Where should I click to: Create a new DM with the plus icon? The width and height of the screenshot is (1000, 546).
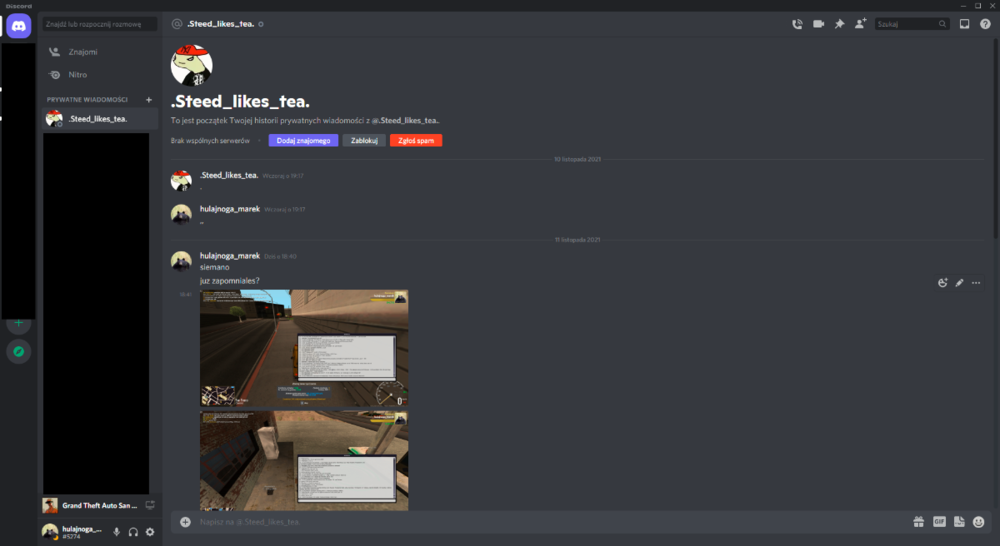tap(149, 100)
